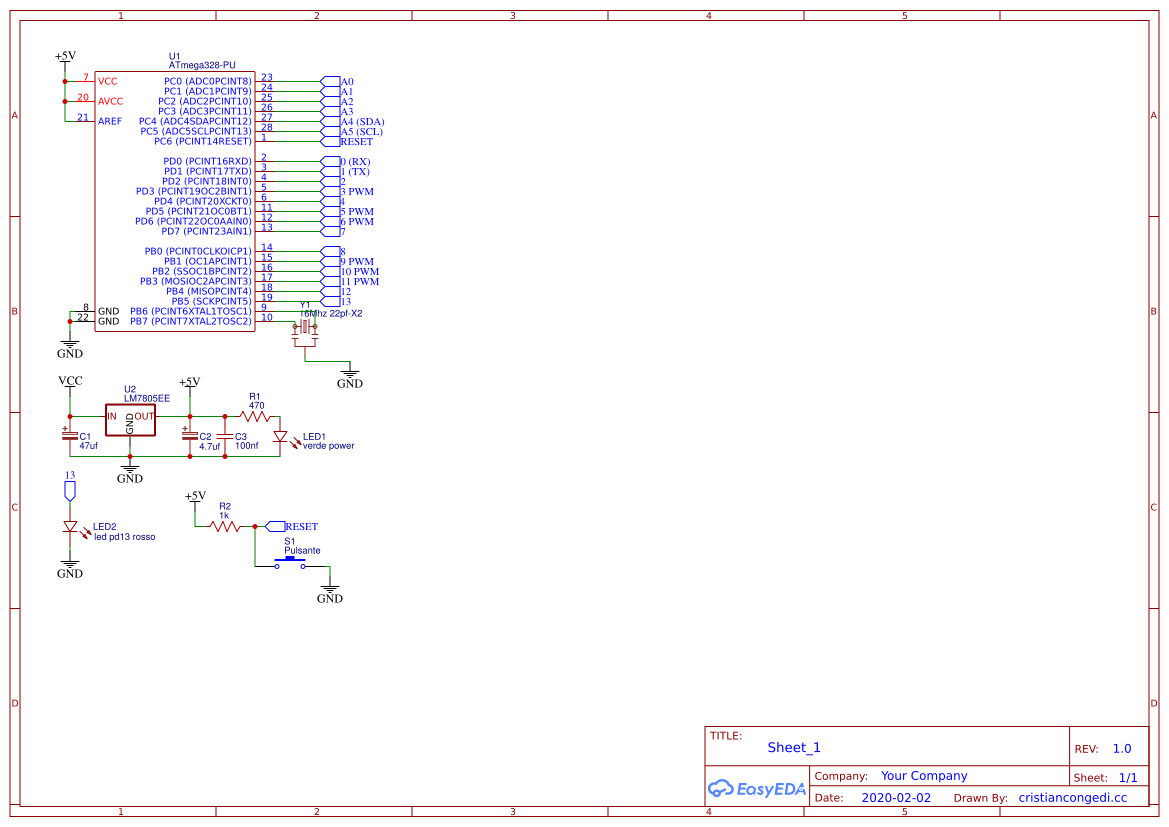Click the red LED2 symbol near pd13
Viewport: 1169px width, 827px height.
[x=70, y=525]
